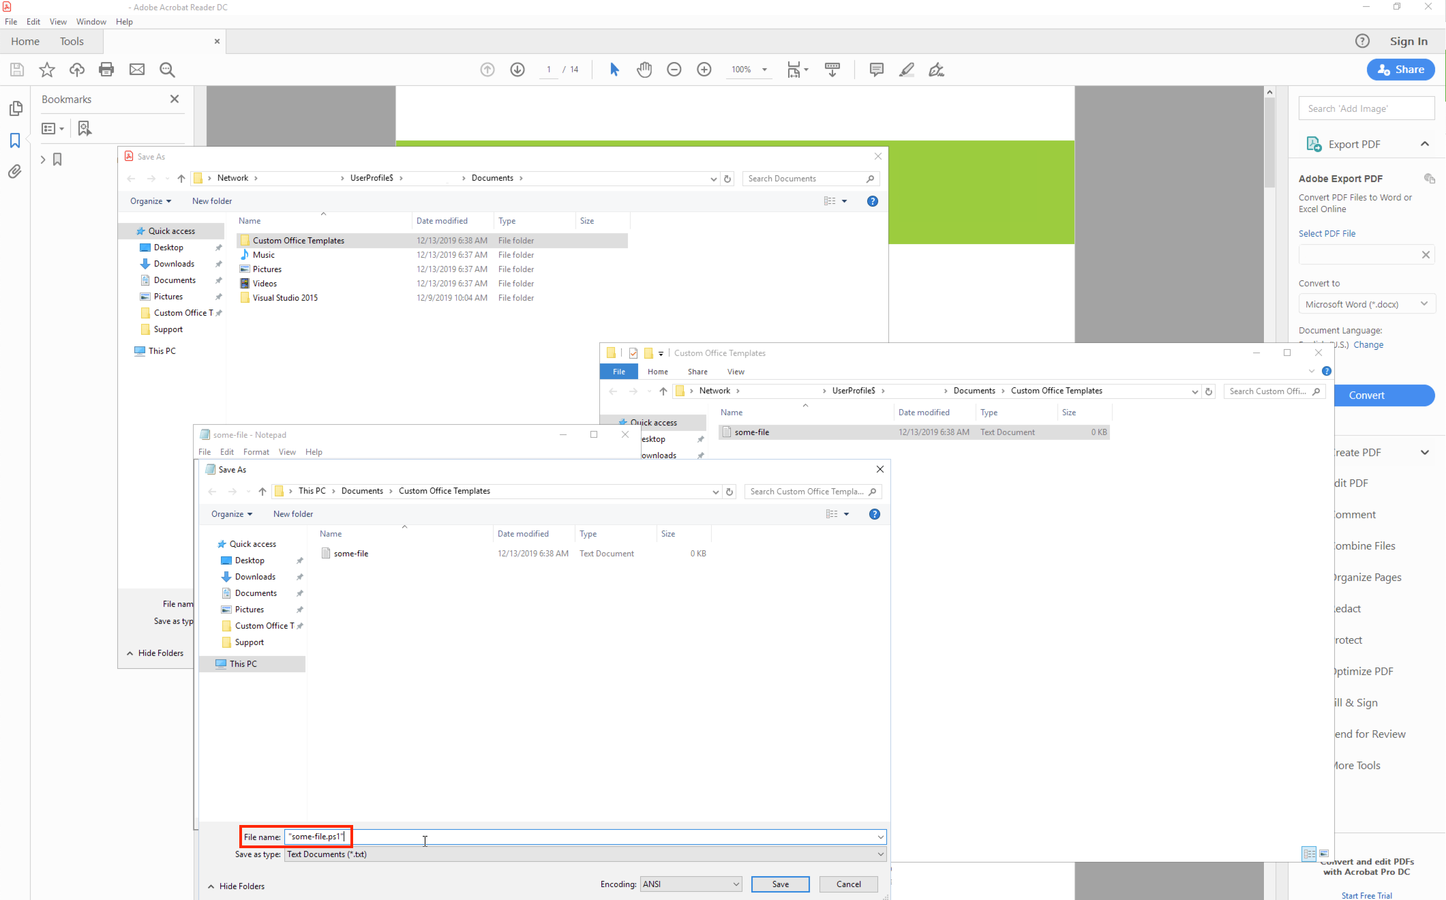Screen dimensions: 1446x900
Task: Switch to the Home tab in Acrobat
Action: click(25, 41)
